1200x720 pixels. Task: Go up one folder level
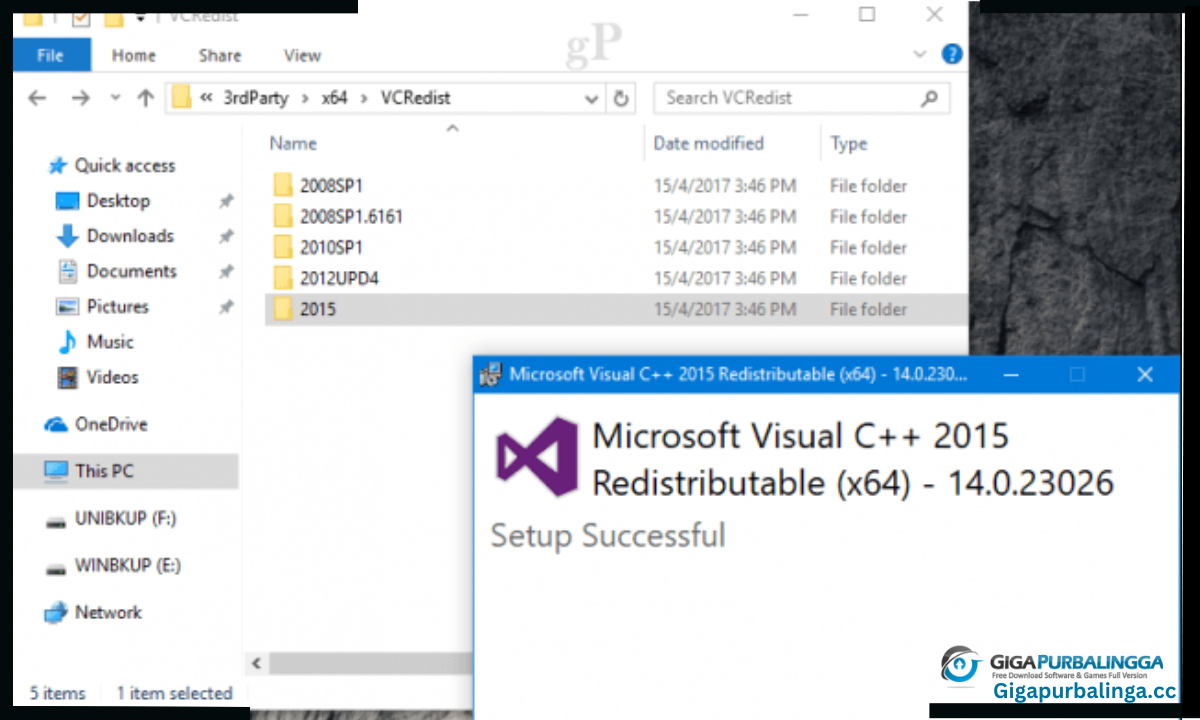(x=146, y=98)
